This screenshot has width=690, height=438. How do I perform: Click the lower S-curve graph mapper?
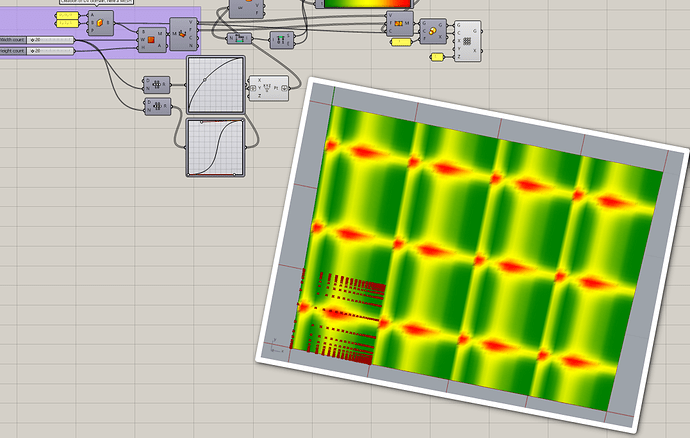click(x=216, y=147)
